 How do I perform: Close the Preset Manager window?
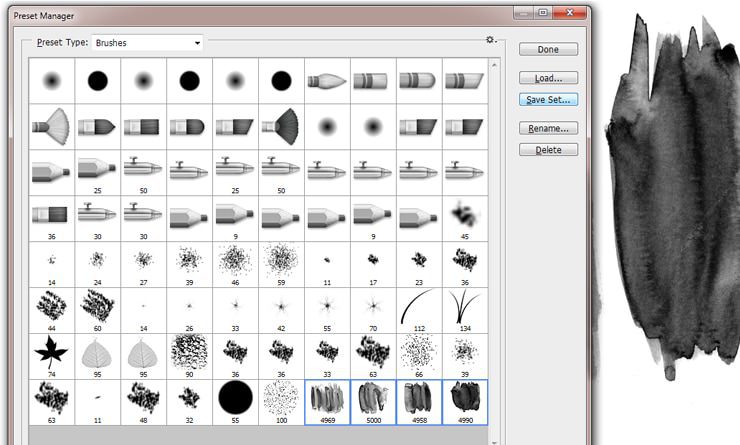[569, 13]
